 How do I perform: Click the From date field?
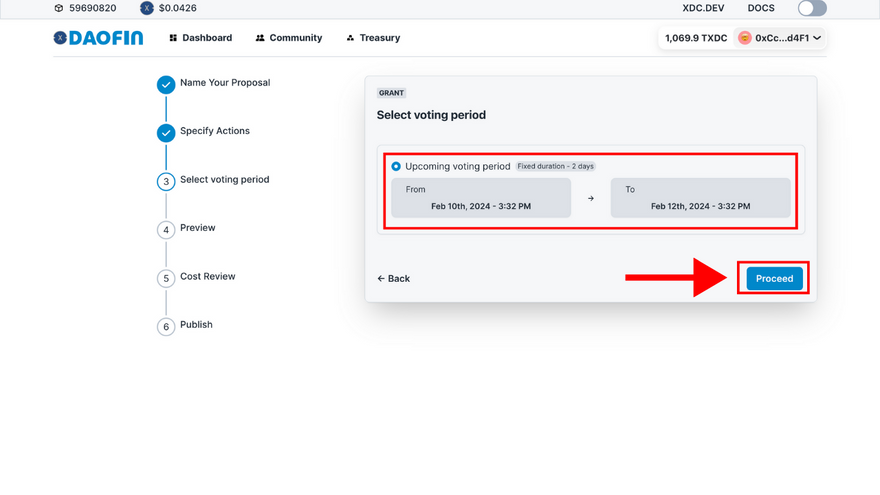tap(481, 198)
